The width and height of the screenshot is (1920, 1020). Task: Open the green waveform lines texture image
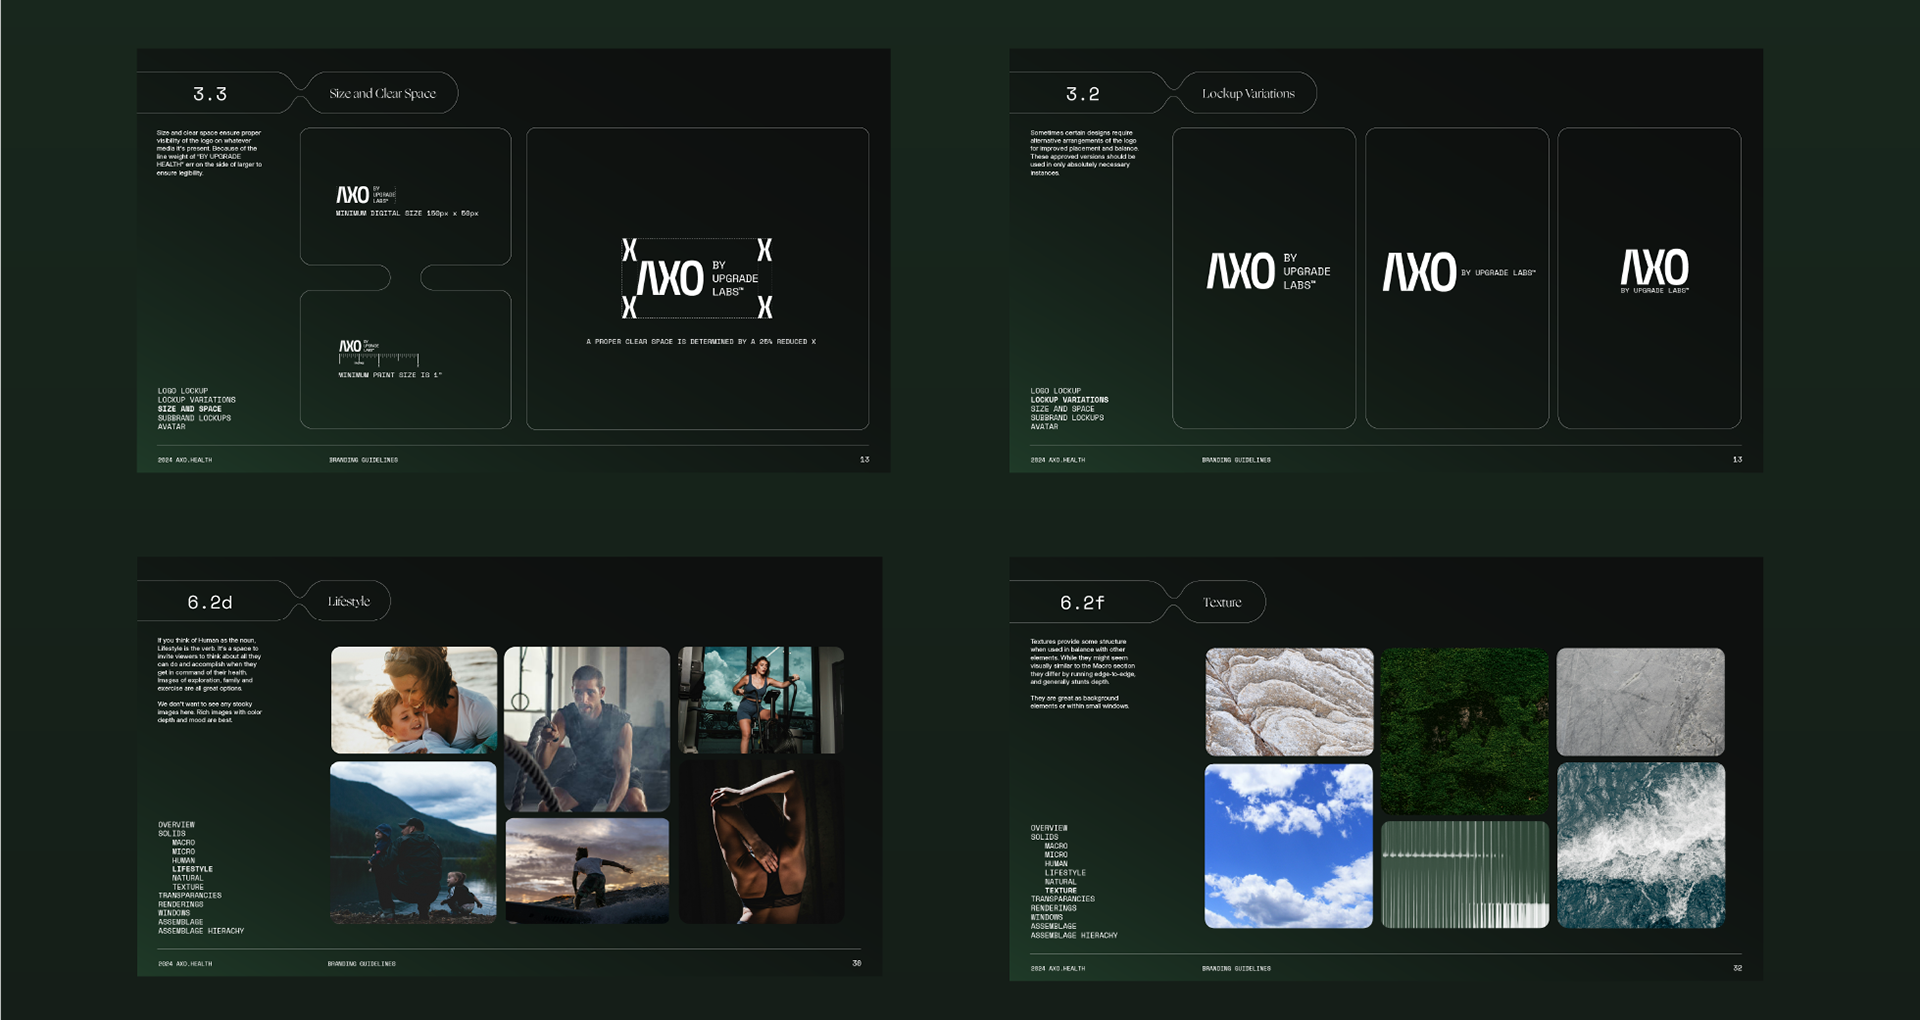coord(1465,875)
